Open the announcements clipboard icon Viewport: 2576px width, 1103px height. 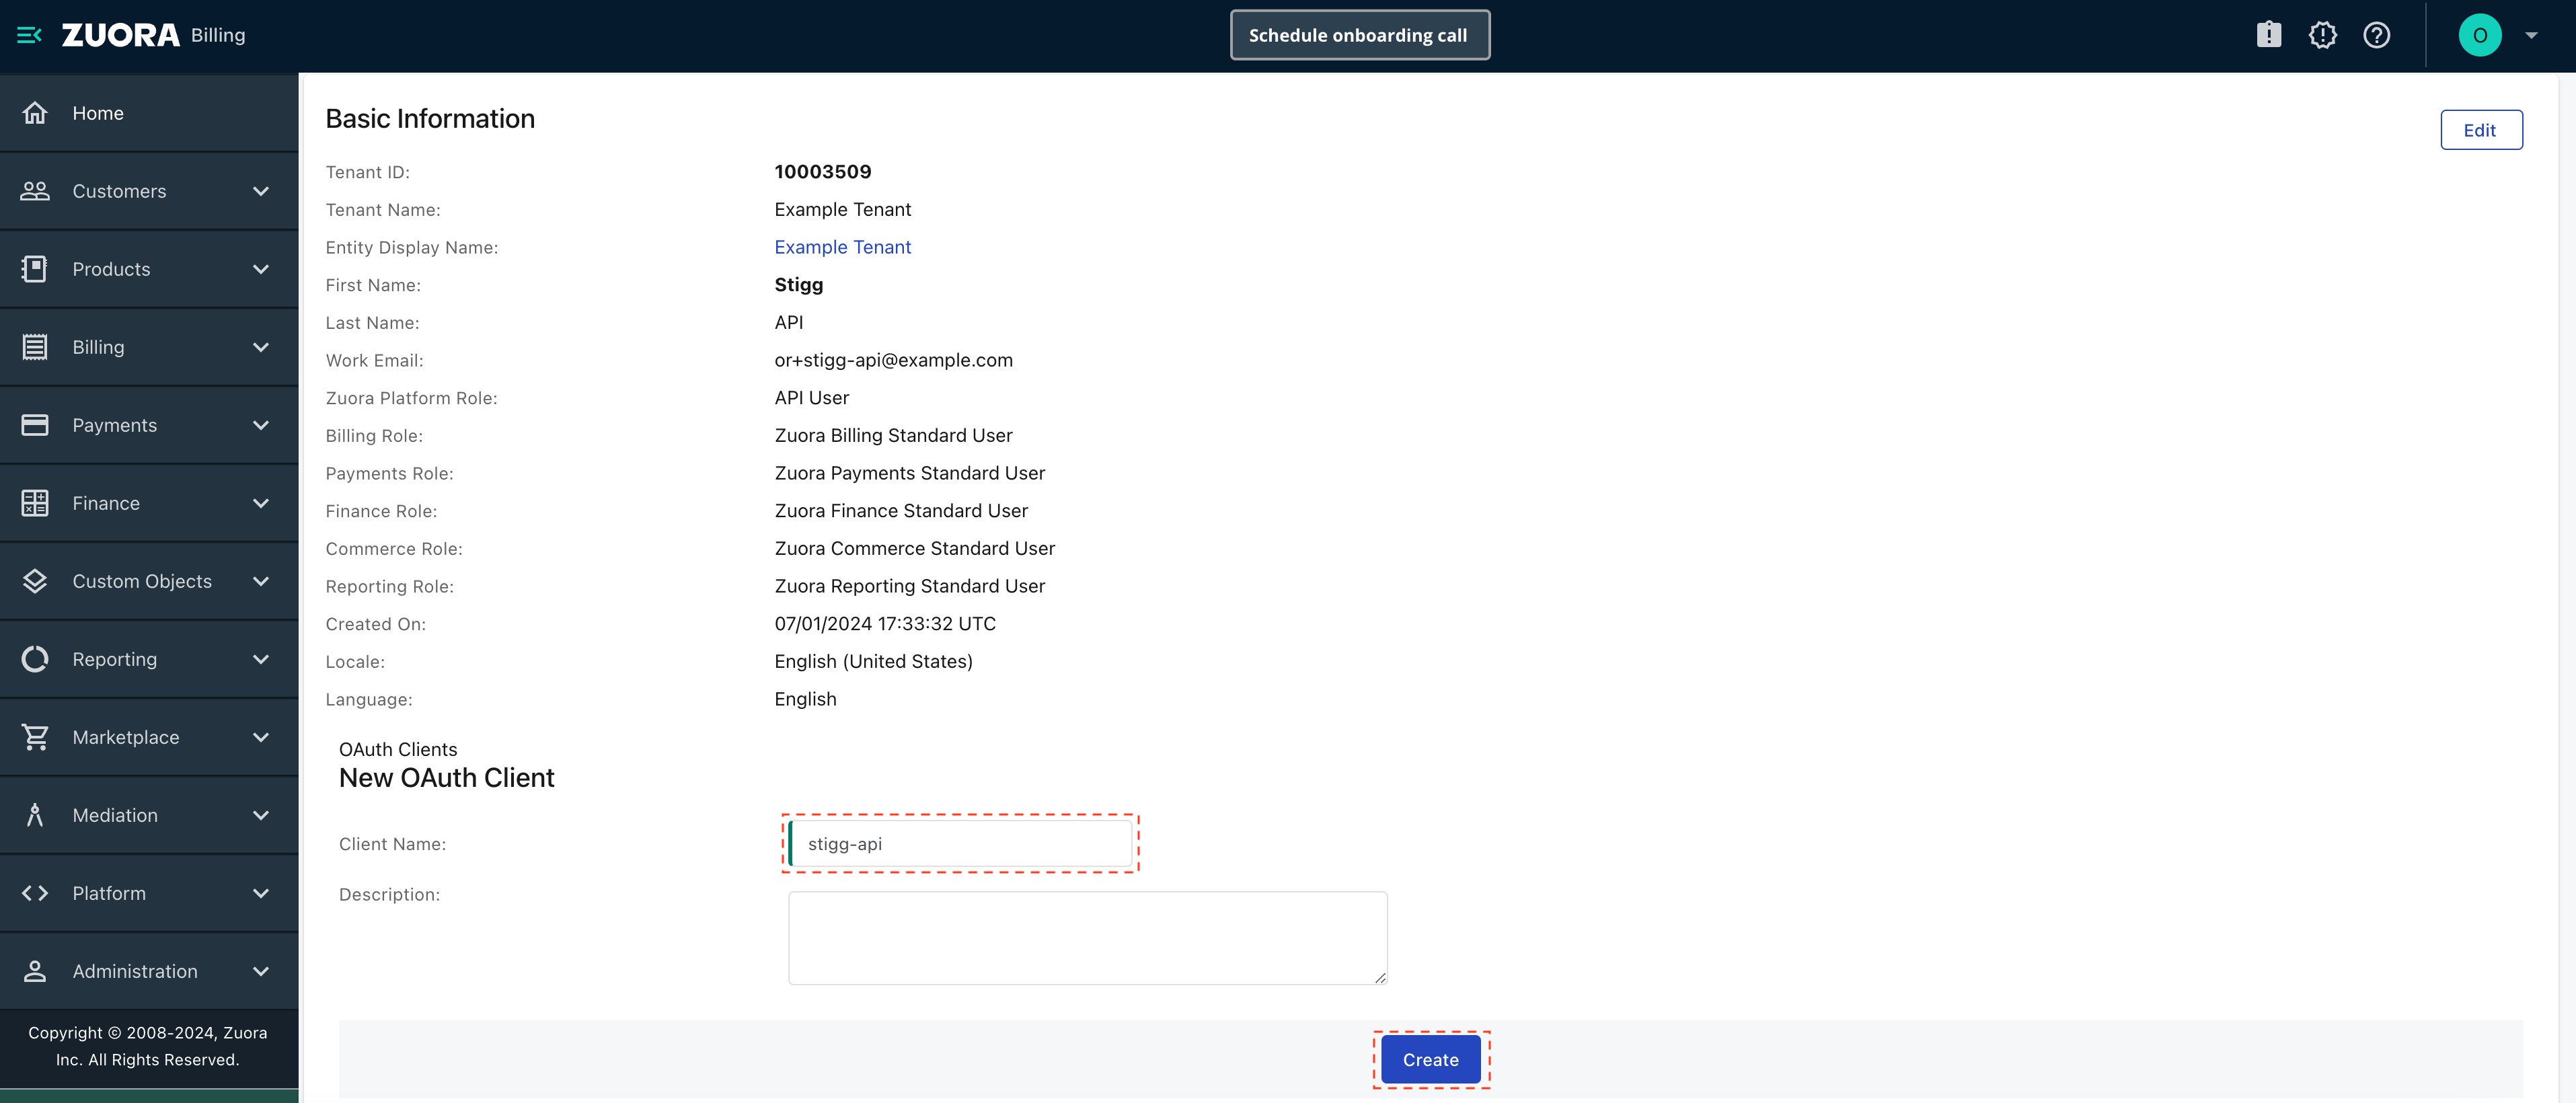2269,35
